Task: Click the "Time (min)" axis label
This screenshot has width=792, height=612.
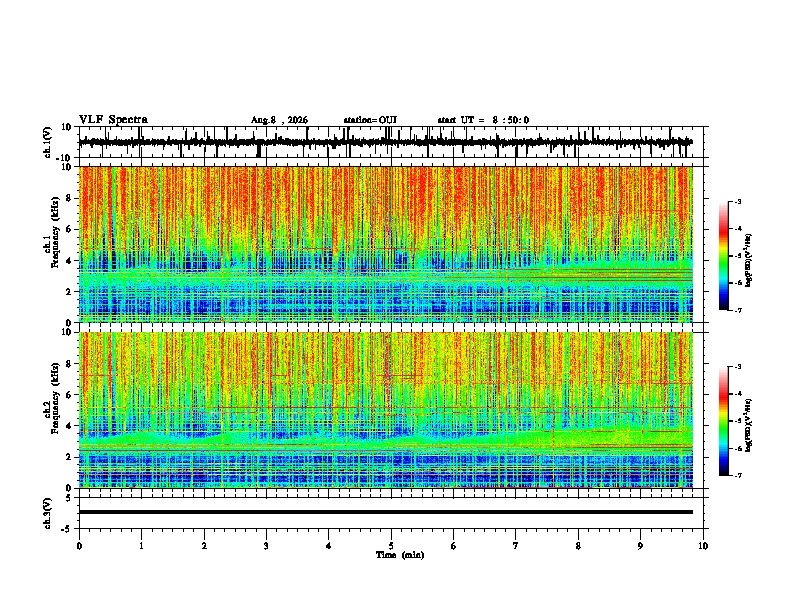Action: pos(400,555)
